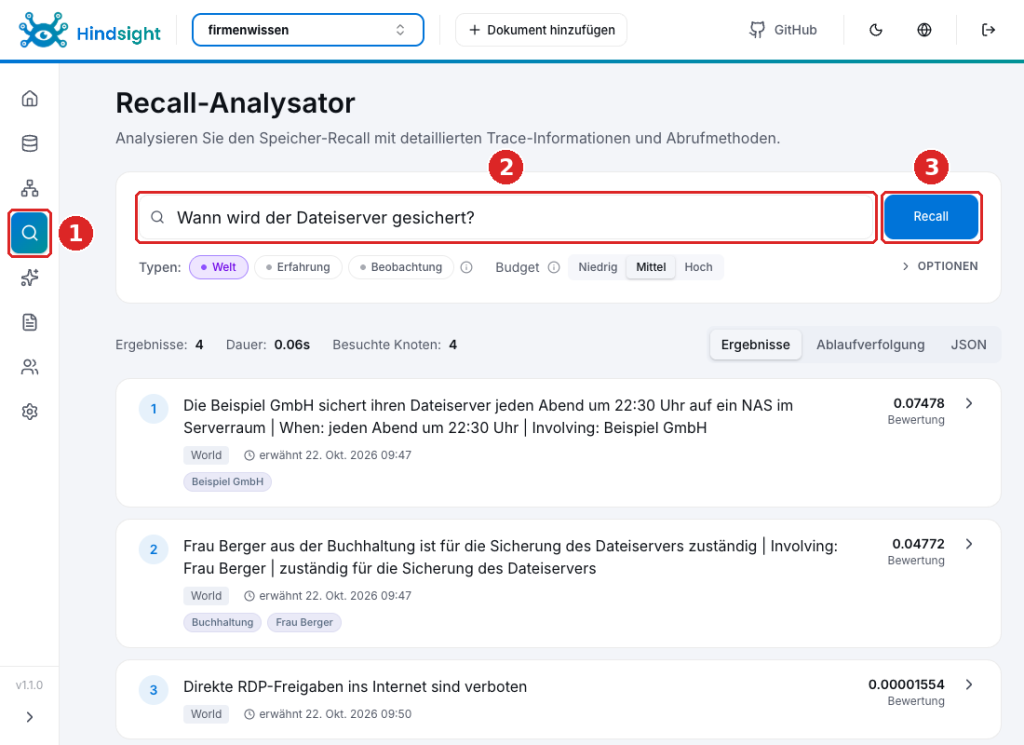Expand result 2 chevron with score 0.04772
The height and width of the screenshot is (745, 1024).
tap(969, 544)
